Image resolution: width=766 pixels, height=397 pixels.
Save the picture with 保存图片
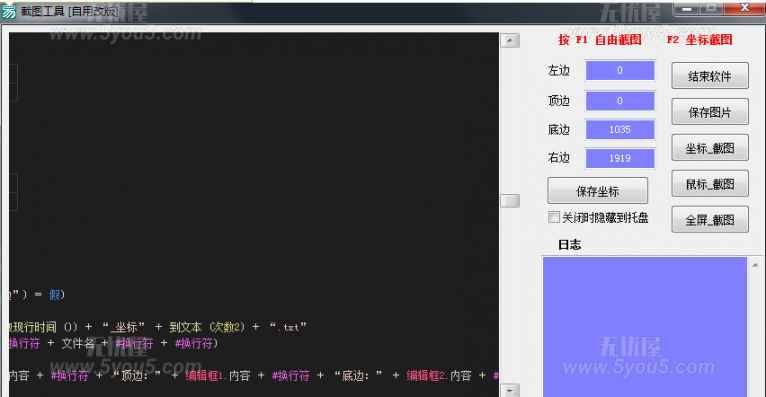[x=710, y=112]
